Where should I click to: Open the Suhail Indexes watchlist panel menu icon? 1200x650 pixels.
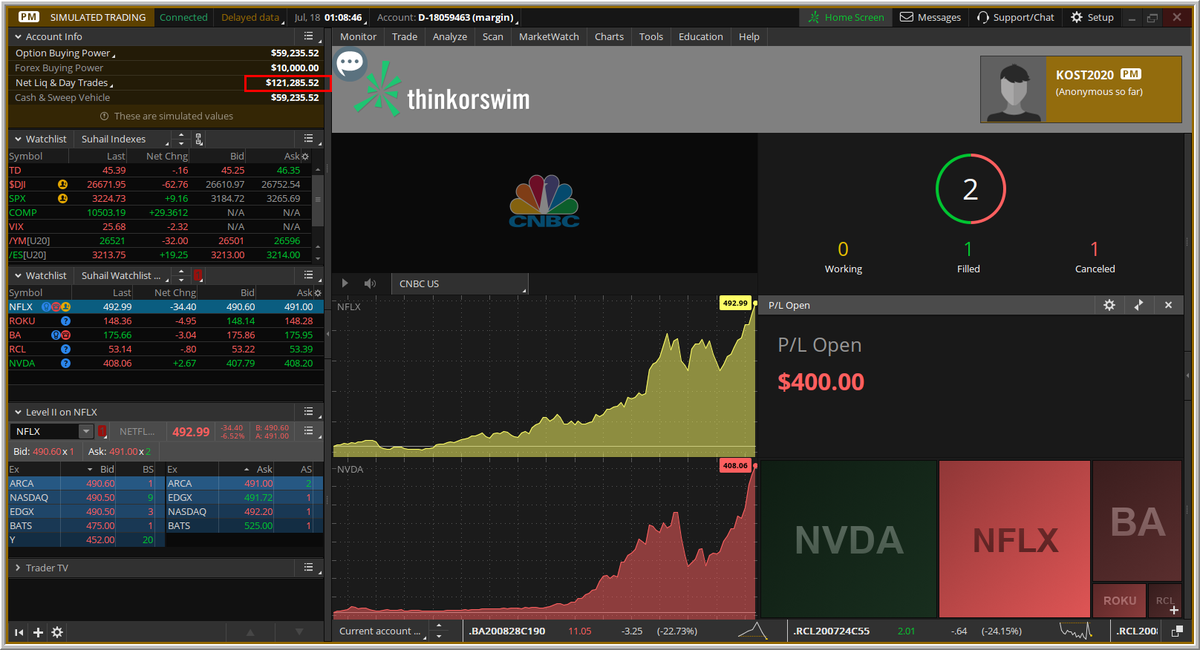coord(308,139)
